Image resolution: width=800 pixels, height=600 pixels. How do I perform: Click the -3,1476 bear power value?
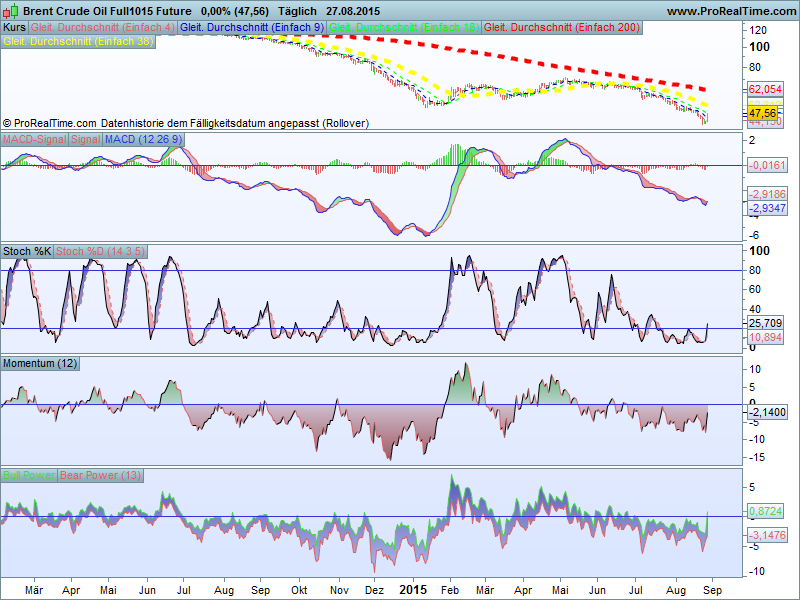[x=768, y=535]
